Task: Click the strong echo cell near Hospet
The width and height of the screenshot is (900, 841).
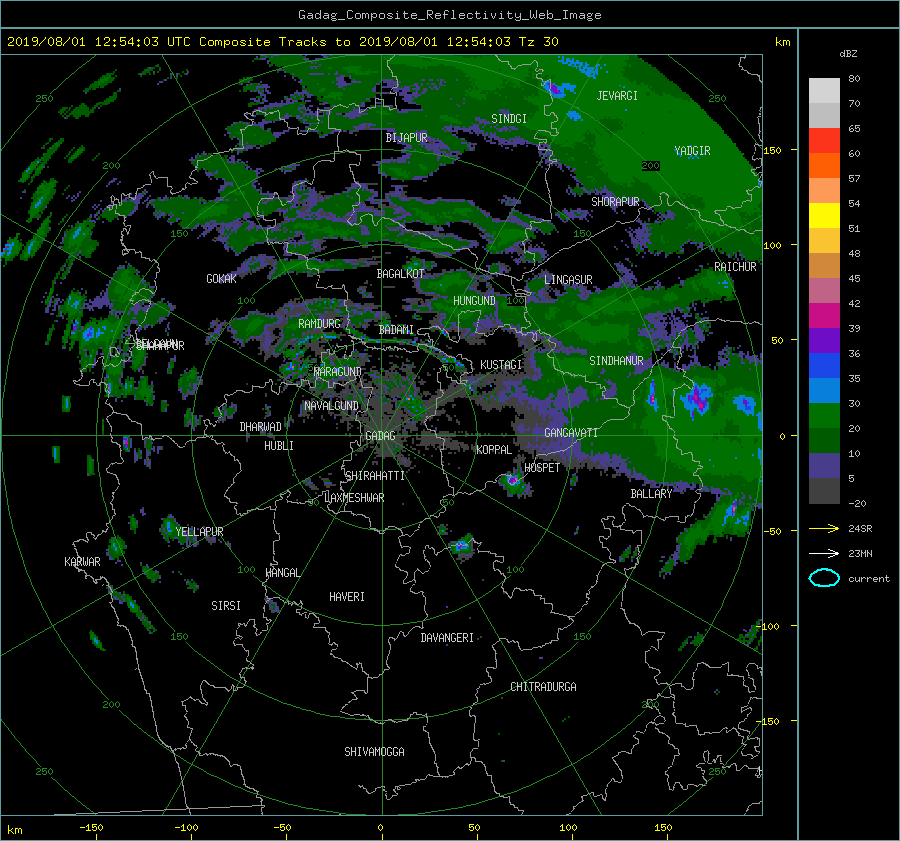Action: point(513,480)
